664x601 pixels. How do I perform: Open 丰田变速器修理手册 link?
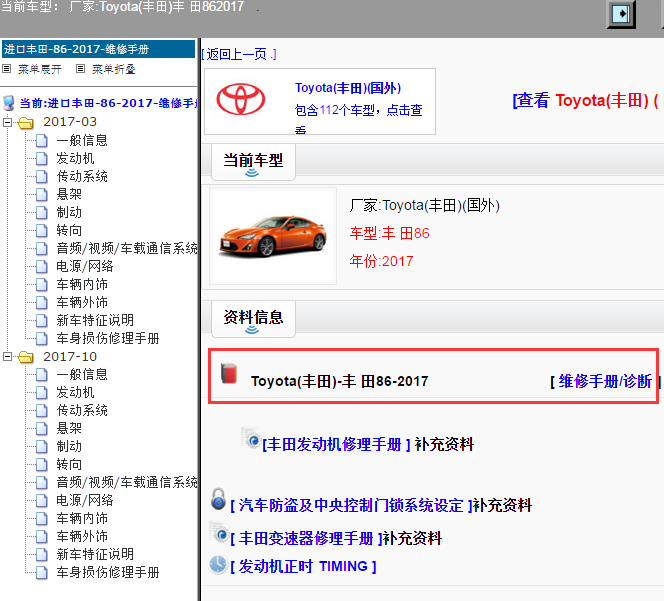pos(306,538)
